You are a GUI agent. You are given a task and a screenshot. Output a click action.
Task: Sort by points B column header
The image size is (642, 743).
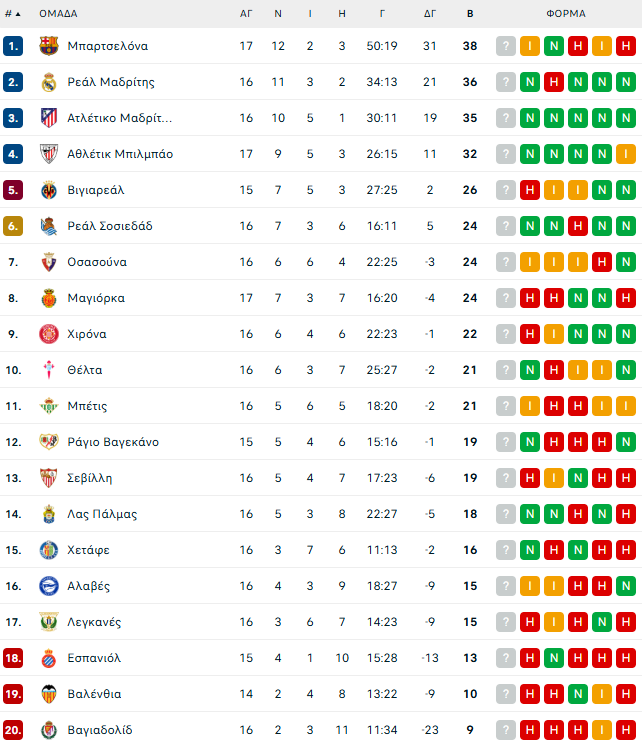click(x=470, y=14)
